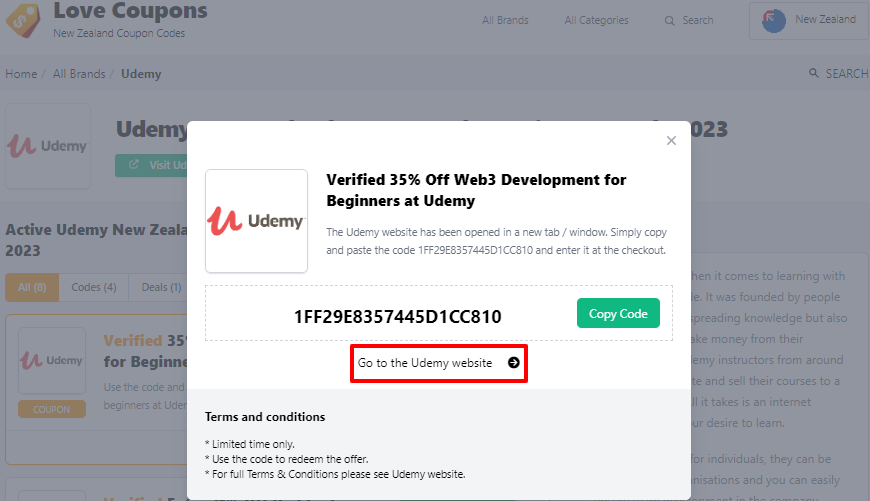The width and height of the screenshot is (870, 501).
Task: Close the coupon popup dialog
Action: pos(671,140)
